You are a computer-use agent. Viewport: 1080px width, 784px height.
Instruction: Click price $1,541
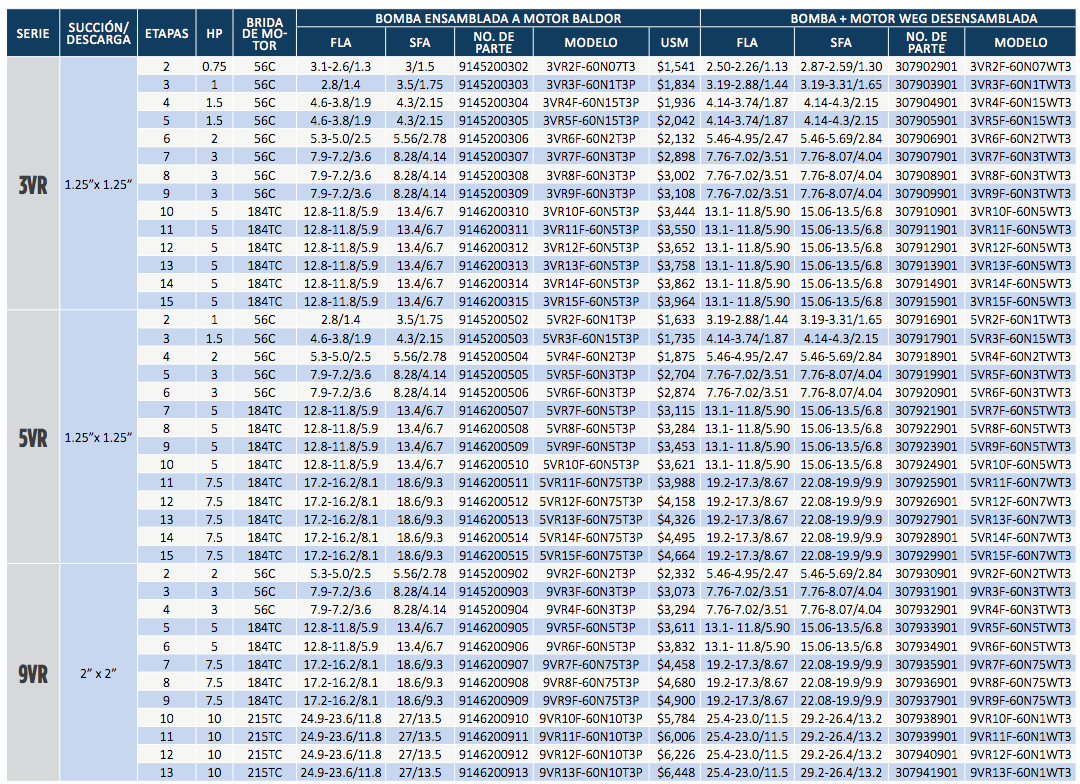[x=675, y=67]
